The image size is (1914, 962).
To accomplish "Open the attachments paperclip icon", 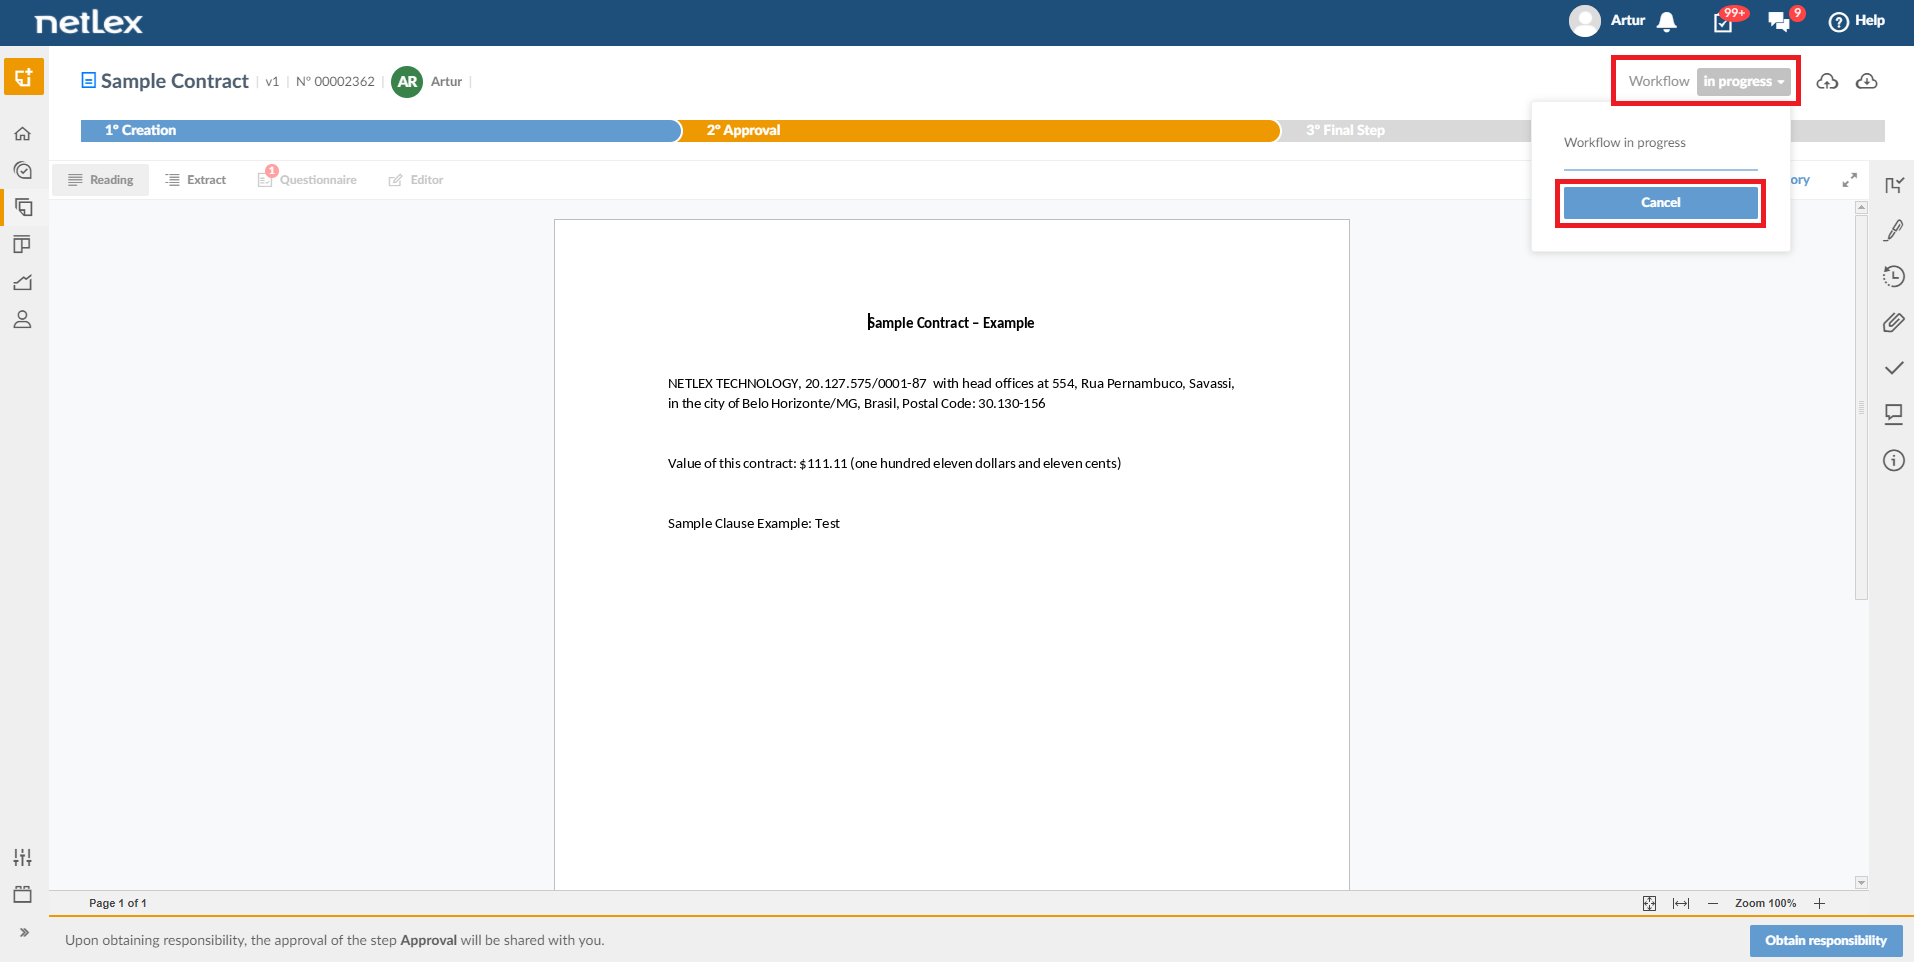I will pos(1893,322).
